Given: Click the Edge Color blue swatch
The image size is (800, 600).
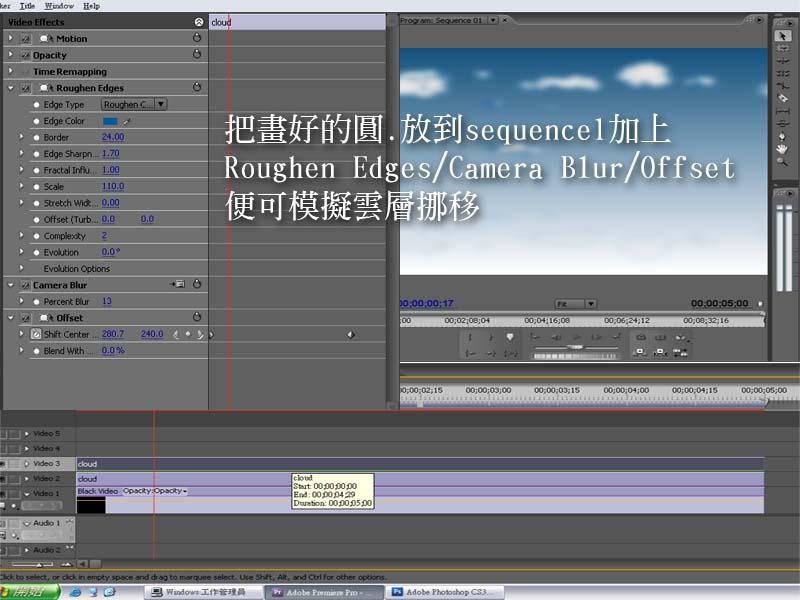Looking at the screenshot, I should [110, 121].
